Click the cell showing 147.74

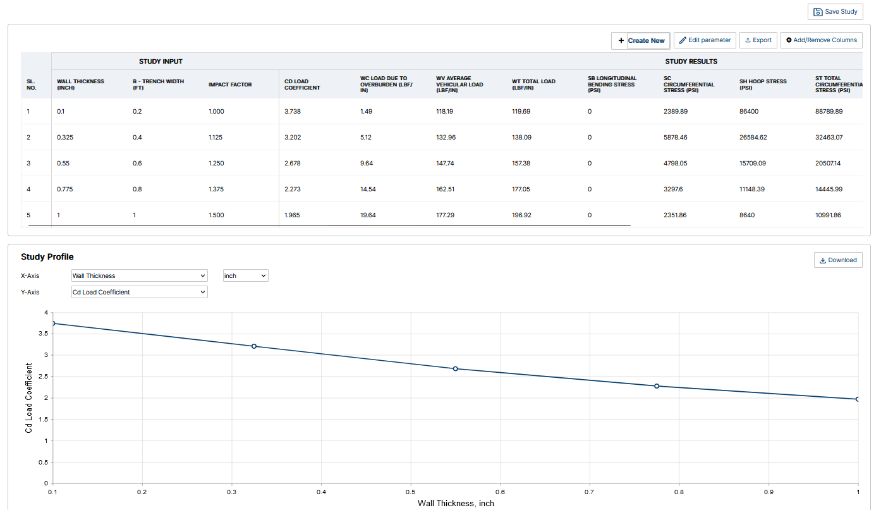coord(446,163)
